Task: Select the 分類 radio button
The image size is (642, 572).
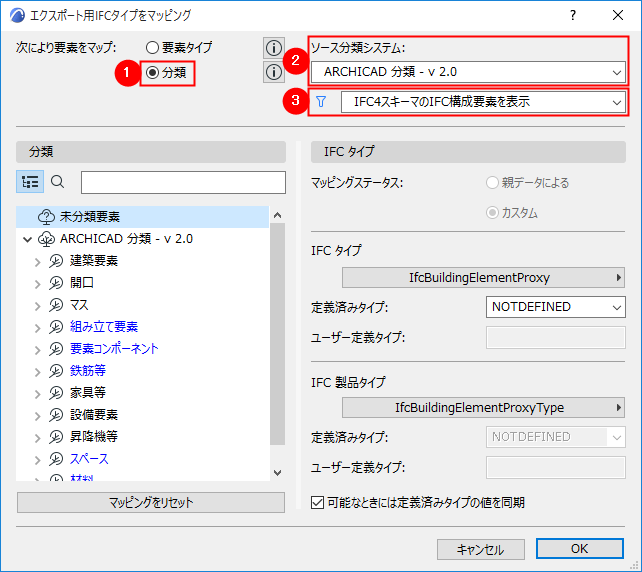Action: tap(152, 73)
